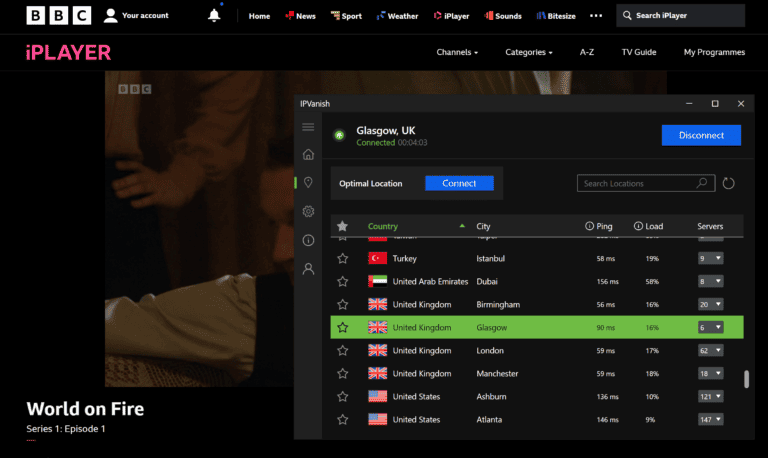
Task: Open the iPlayer Categories dropdown
Action: (528, 52)
